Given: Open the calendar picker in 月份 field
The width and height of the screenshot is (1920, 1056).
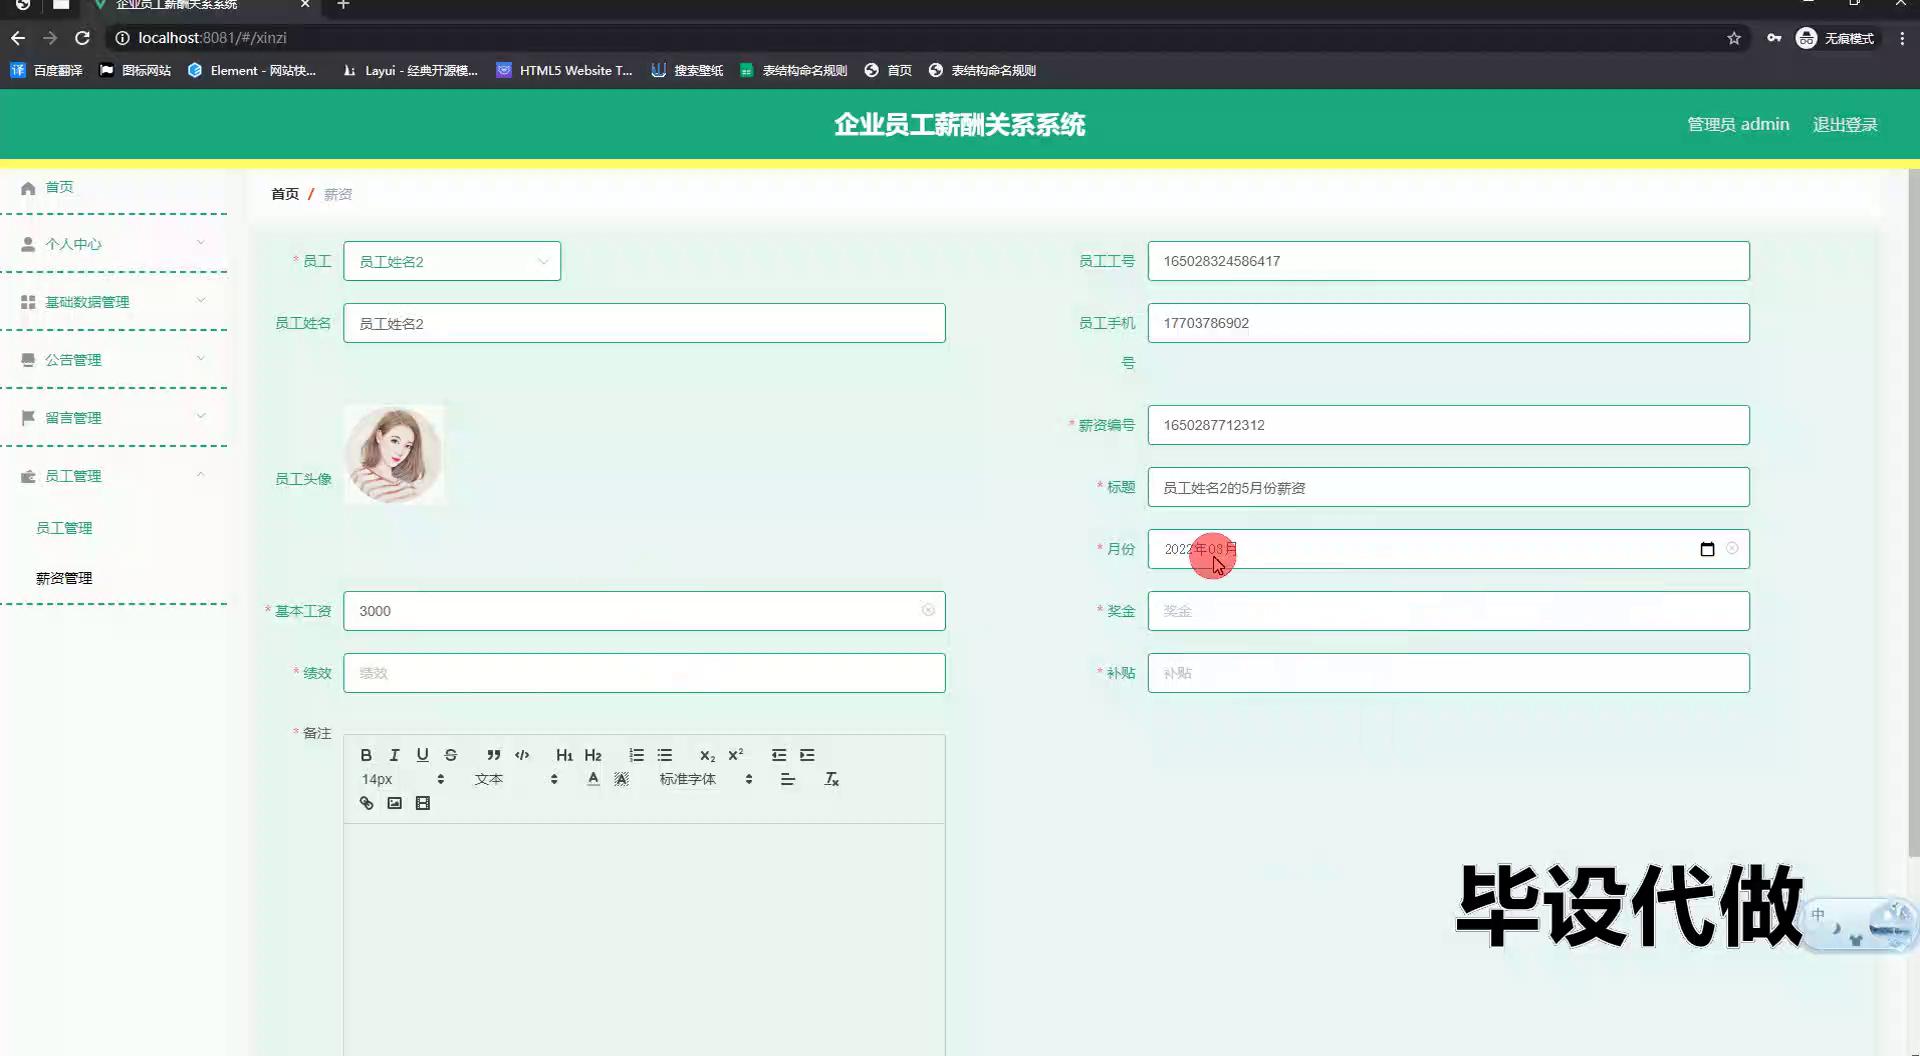Looking at the screenshot, I should click(1707, 549).
